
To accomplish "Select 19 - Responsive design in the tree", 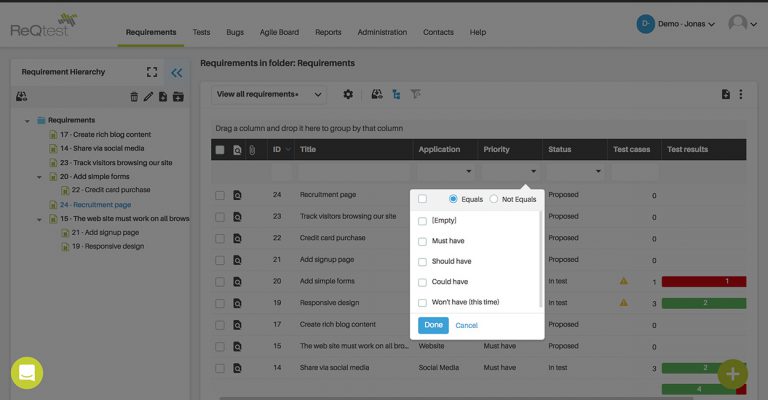I will point(108,247).
